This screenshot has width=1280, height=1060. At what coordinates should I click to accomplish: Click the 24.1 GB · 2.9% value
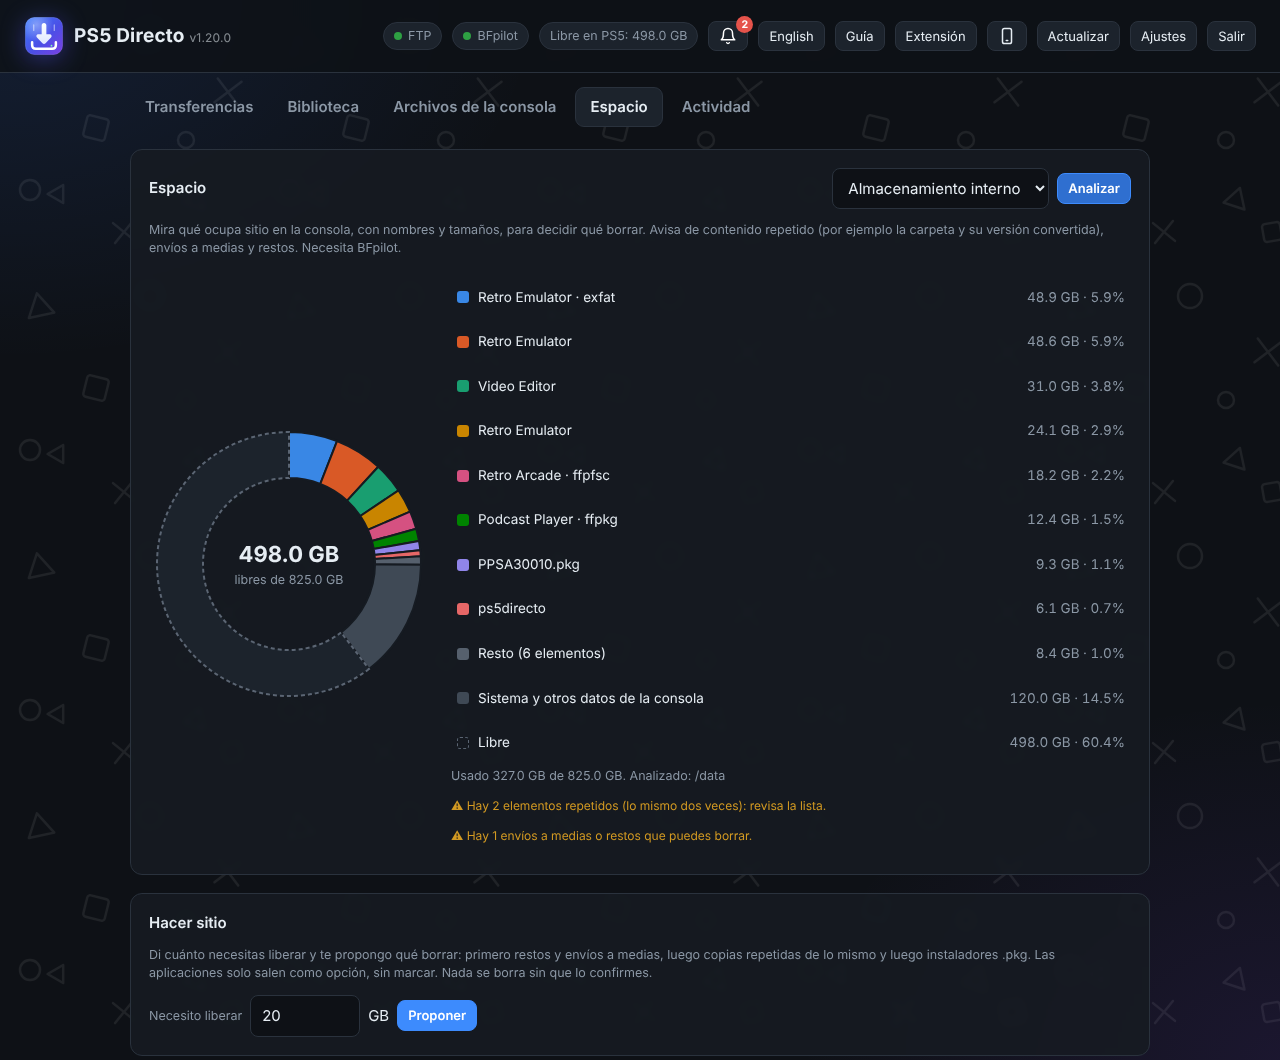pos(1075,430)
